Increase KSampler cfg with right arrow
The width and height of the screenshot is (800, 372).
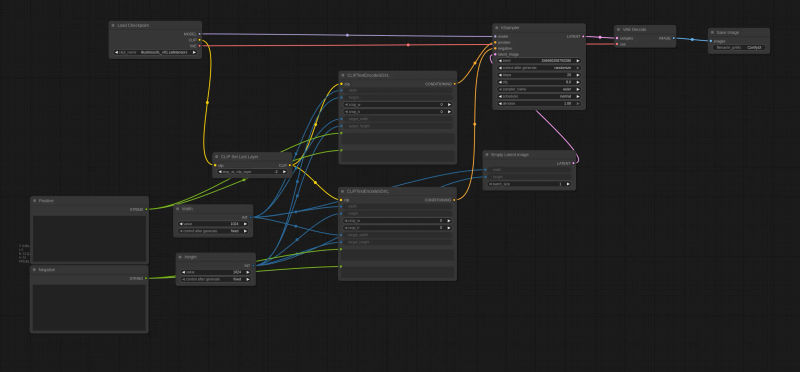pyautogui.click(x=578, y=82)
